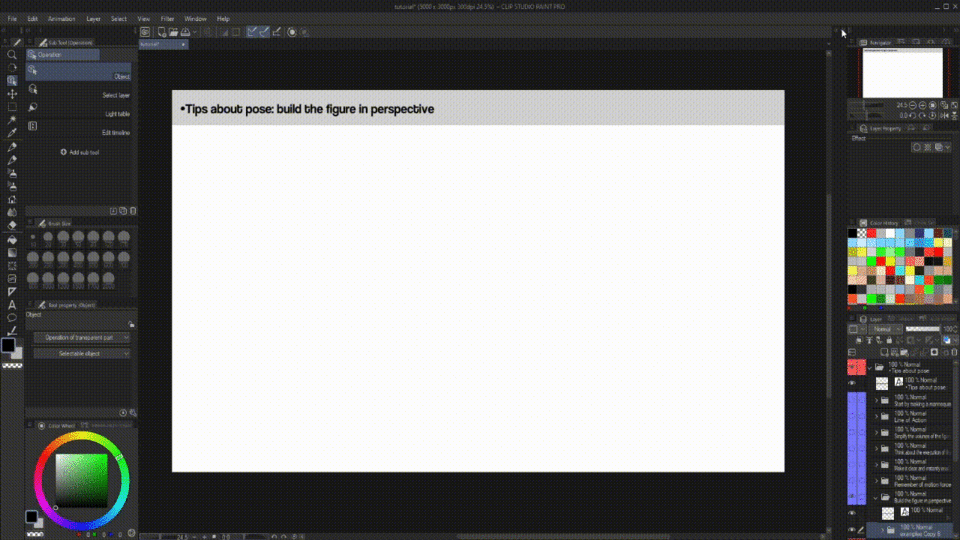960x540 pixels.
Task: Select the Ruler tool
Action: click(x=12, y=291)
